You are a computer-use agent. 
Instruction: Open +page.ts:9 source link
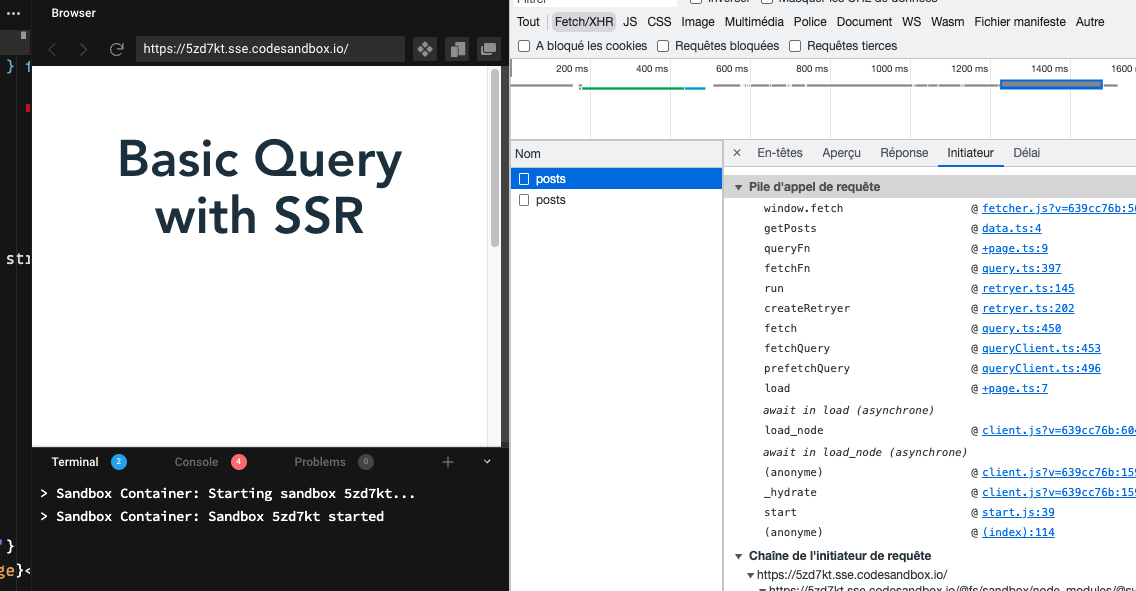(x=1014, y=248)
